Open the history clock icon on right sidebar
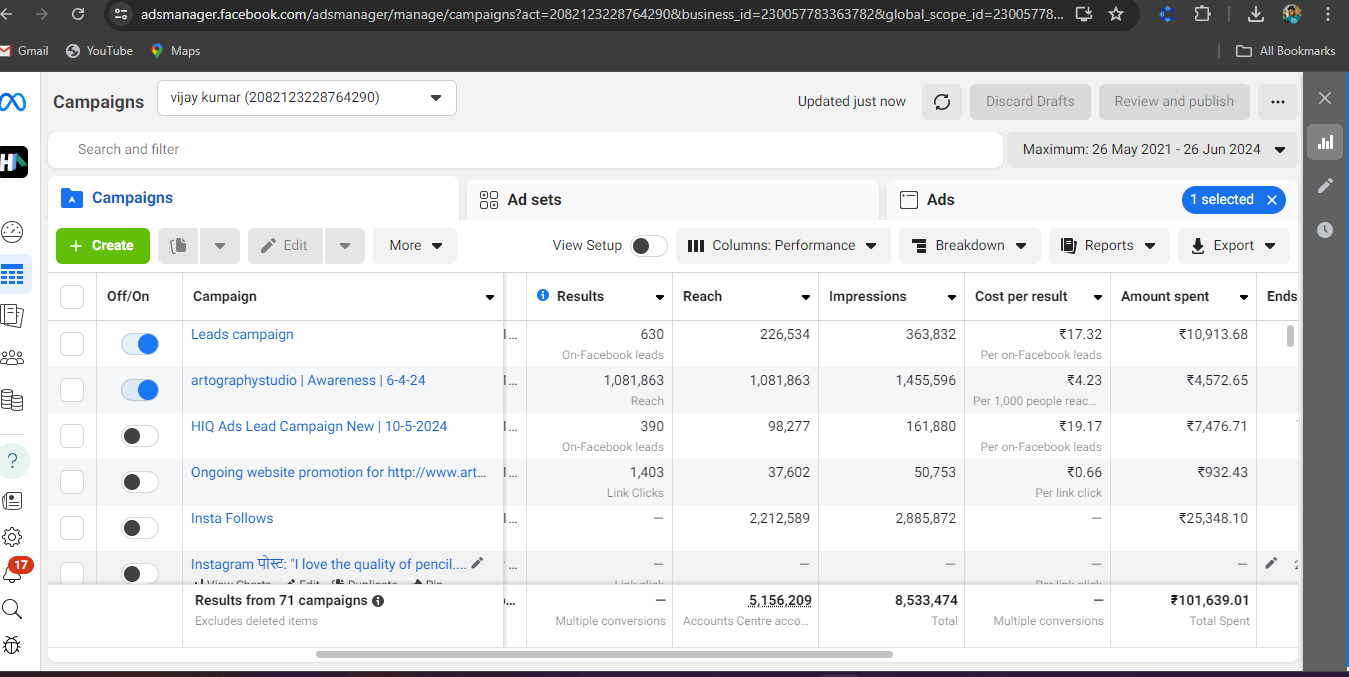Viewport: 1349px width, 677px height. (x=1325, y=230)
